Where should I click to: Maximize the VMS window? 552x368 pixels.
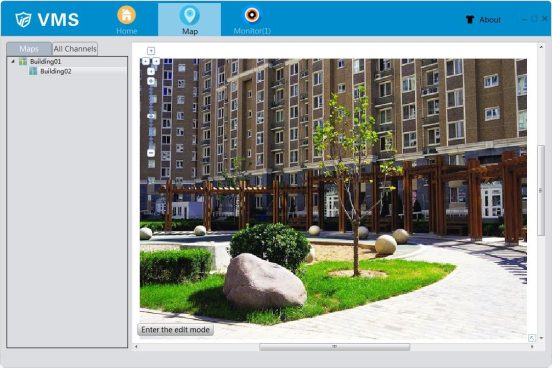(x=534, y=19)
